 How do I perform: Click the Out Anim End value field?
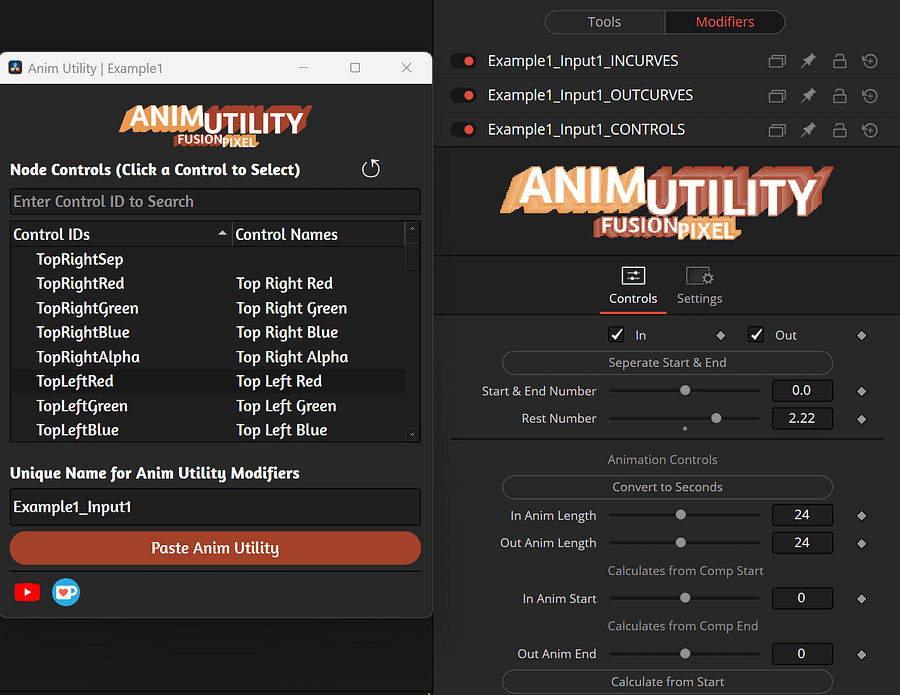[x=802, y=654]
